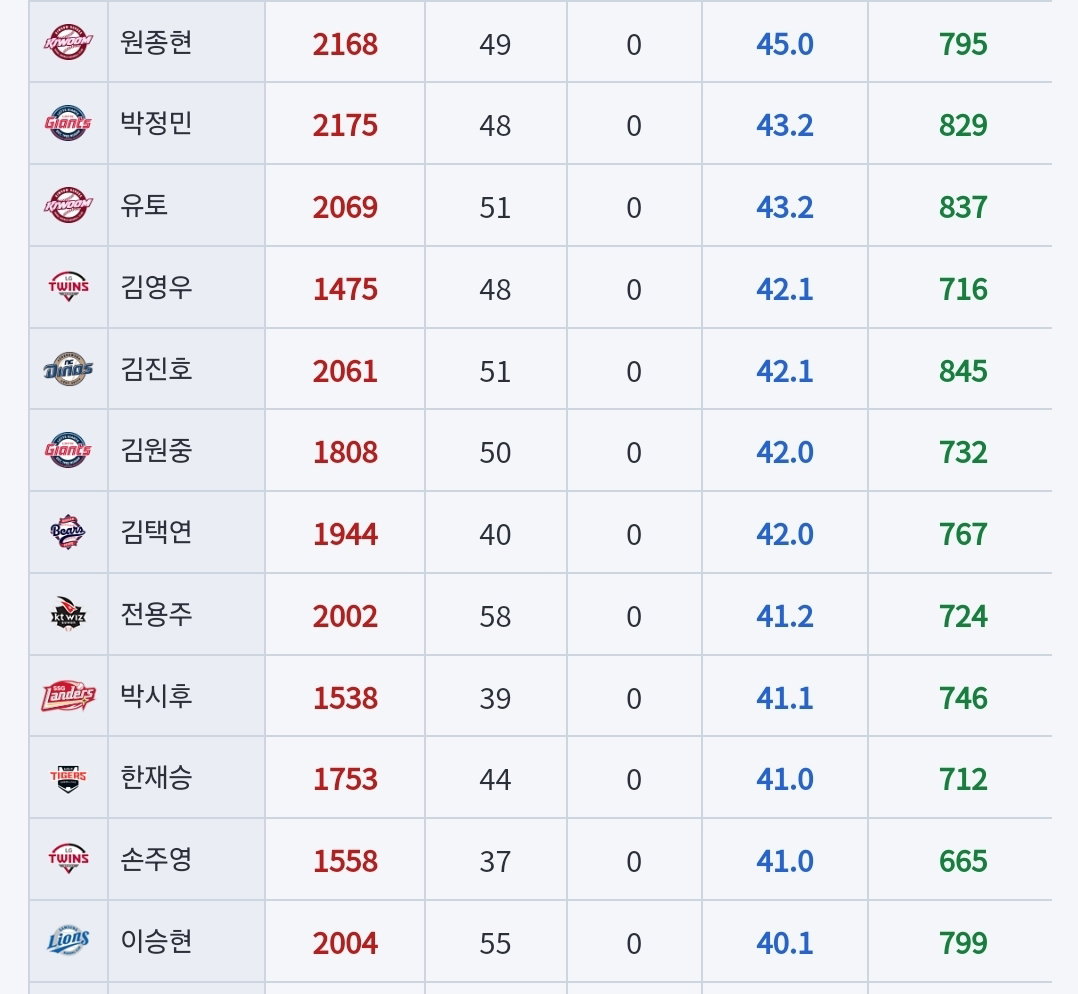1078x994 pixels.
Task: Click the KT Wiz logo beside 전용주
Action: (x=68, y=614)
